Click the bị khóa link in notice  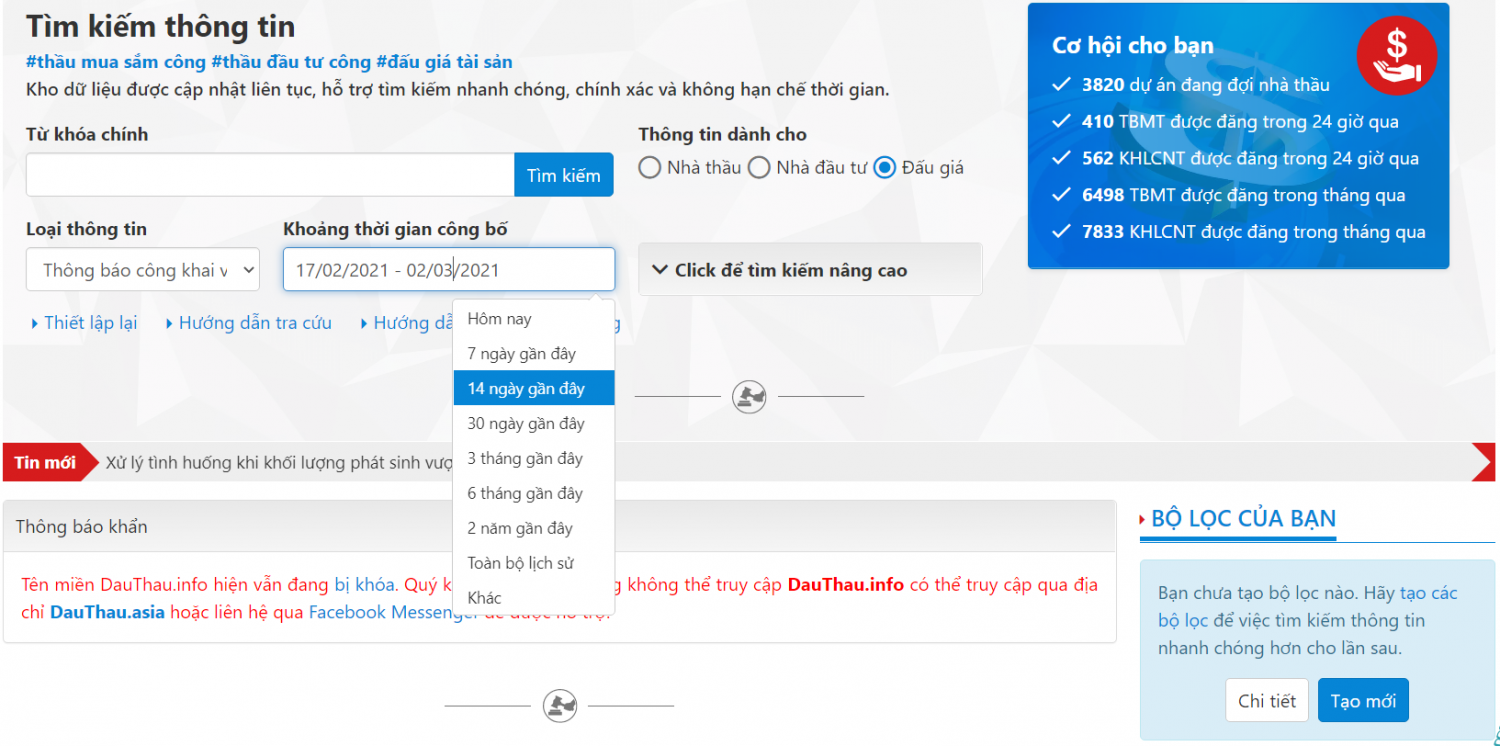[x=365, y=585]
